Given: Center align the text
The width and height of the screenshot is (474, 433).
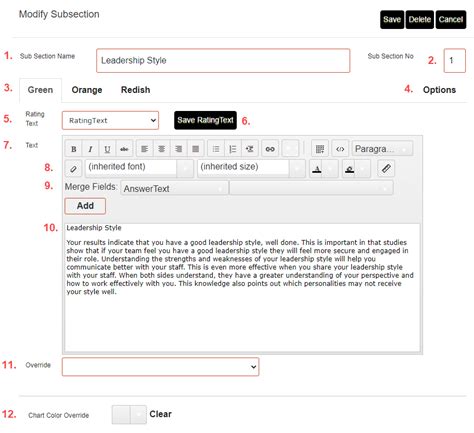Looking at the screenshot, I should pos(162,149).
